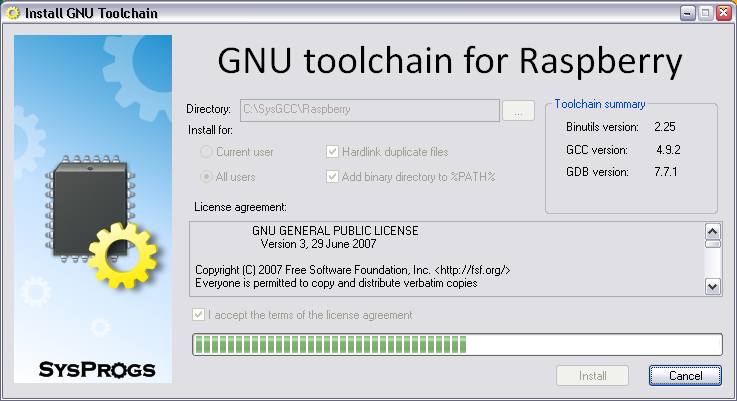The width and height of the screenshot is (737, 401).
Task: Click the maximize window button
Action: [706, 13]
